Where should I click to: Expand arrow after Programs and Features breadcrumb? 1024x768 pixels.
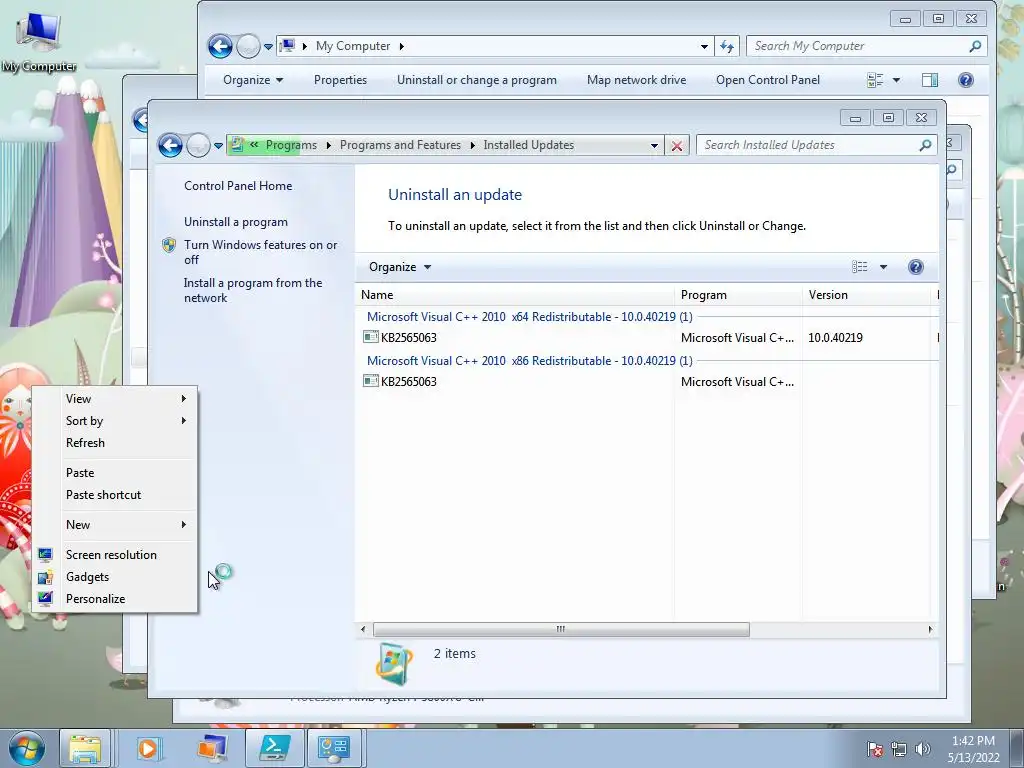472,145
